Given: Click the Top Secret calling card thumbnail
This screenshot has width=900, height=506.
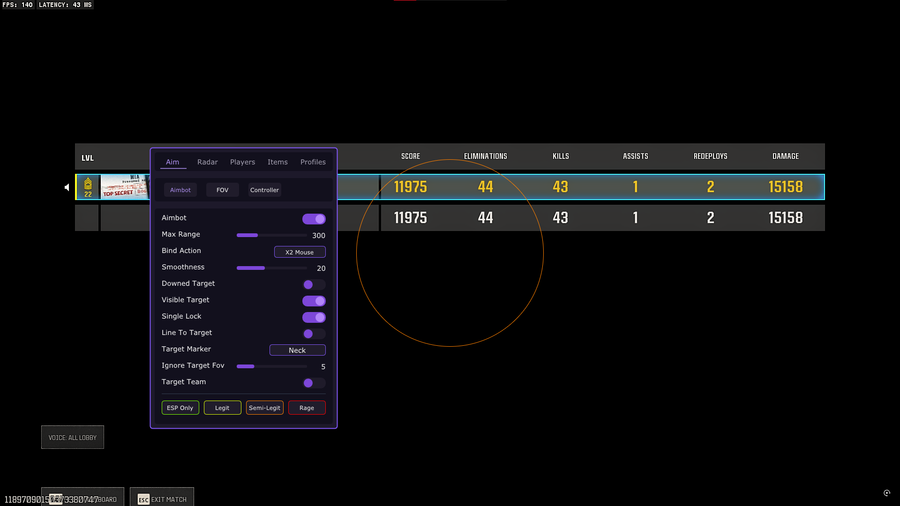Looking at the screenshot, I should [124, 187].
